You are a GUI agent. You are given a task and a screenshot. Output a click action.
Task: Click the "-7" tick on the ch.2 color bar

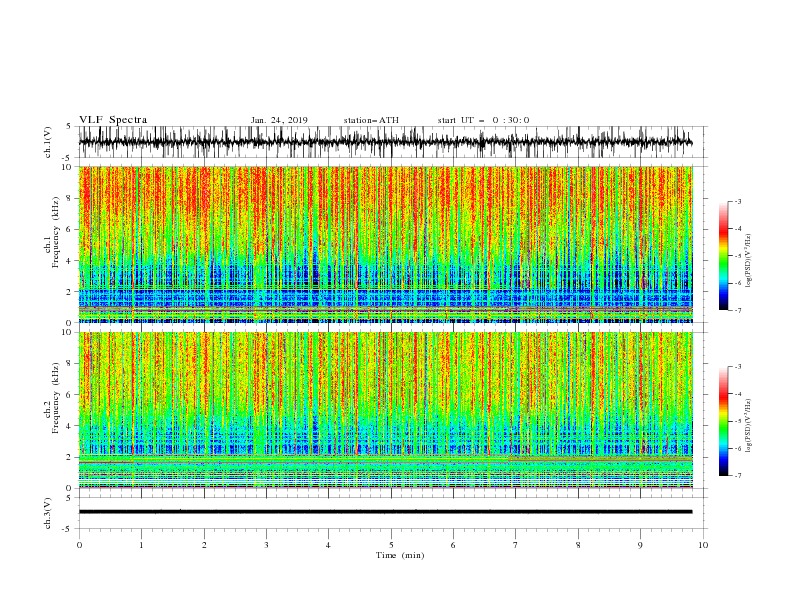click(738, 475)
